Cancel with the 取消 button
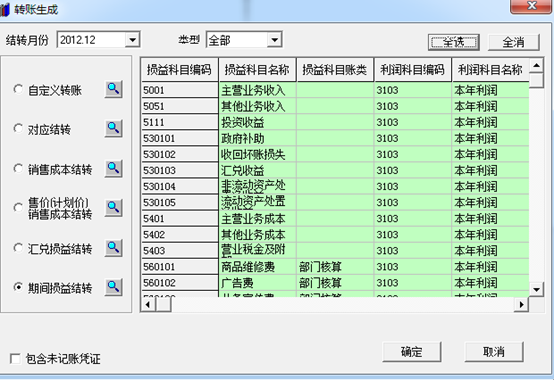Screen dimensions: 555x381 pos(494,352)
